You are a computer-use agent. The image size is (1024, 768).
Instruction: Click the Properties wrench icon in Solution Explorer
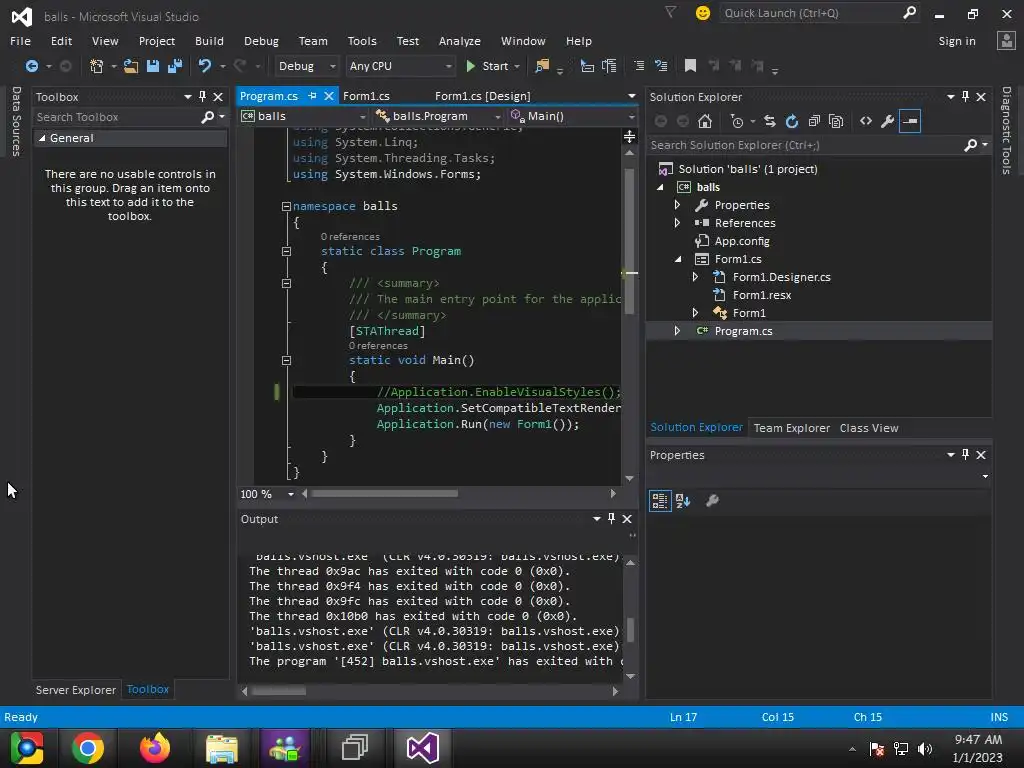888,121
